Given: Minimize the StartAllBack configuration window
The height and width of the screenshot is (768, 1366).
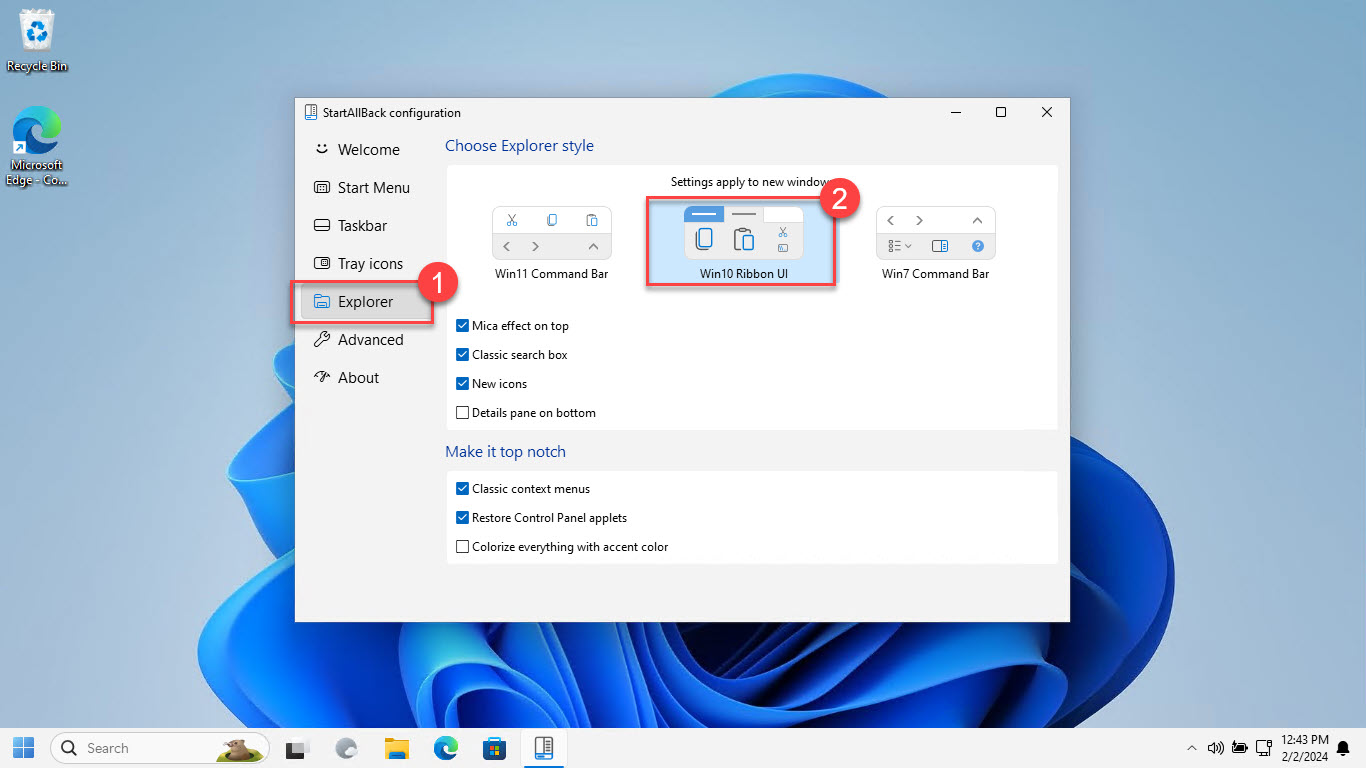Looking at the screenshot, I should 955,113.
